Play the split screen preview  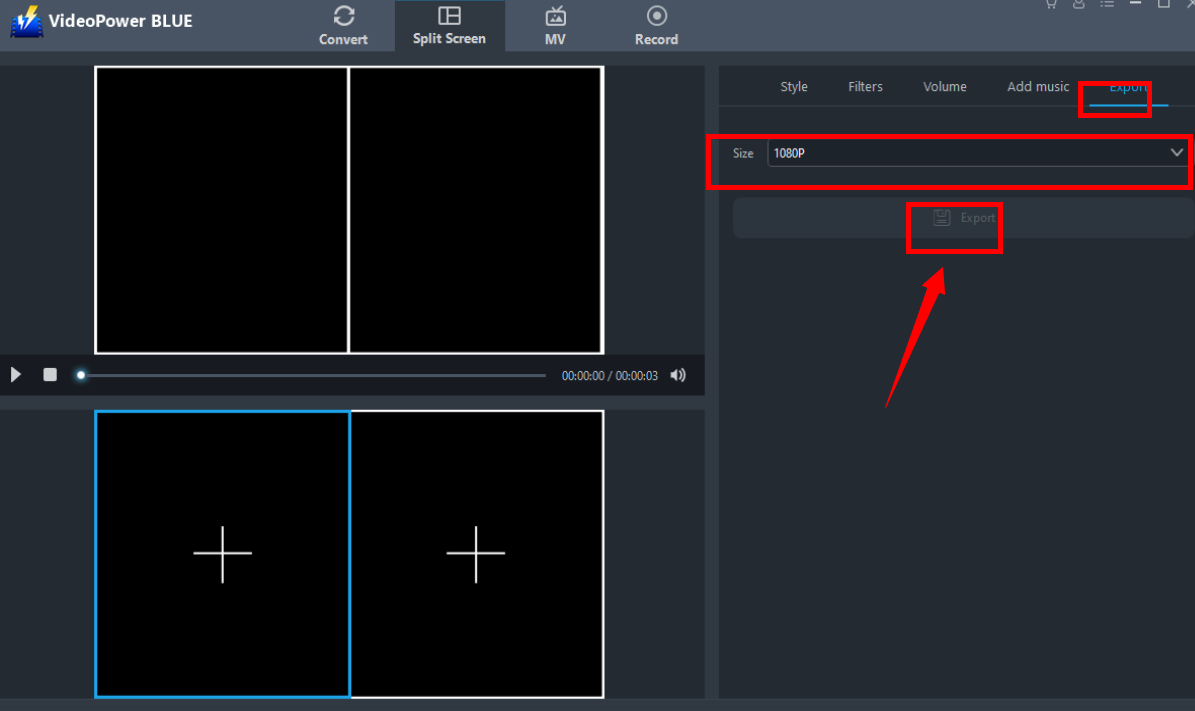coord(15,374)
